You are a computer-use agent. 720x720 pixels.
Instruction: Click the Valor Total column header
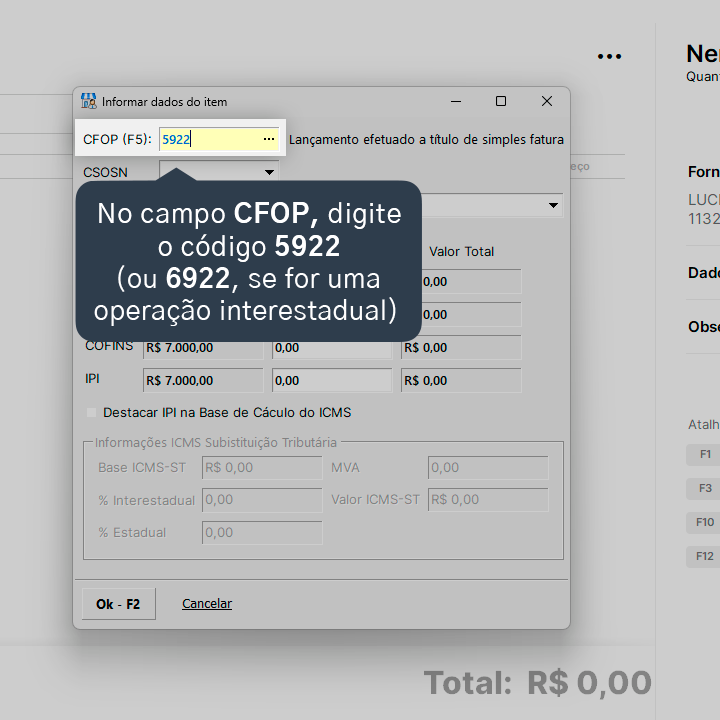[461, 252]
